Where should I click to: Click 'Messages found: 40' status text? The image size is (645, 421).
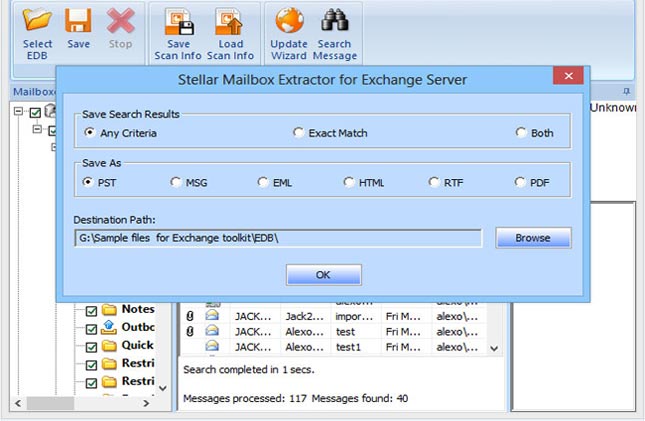360,398
